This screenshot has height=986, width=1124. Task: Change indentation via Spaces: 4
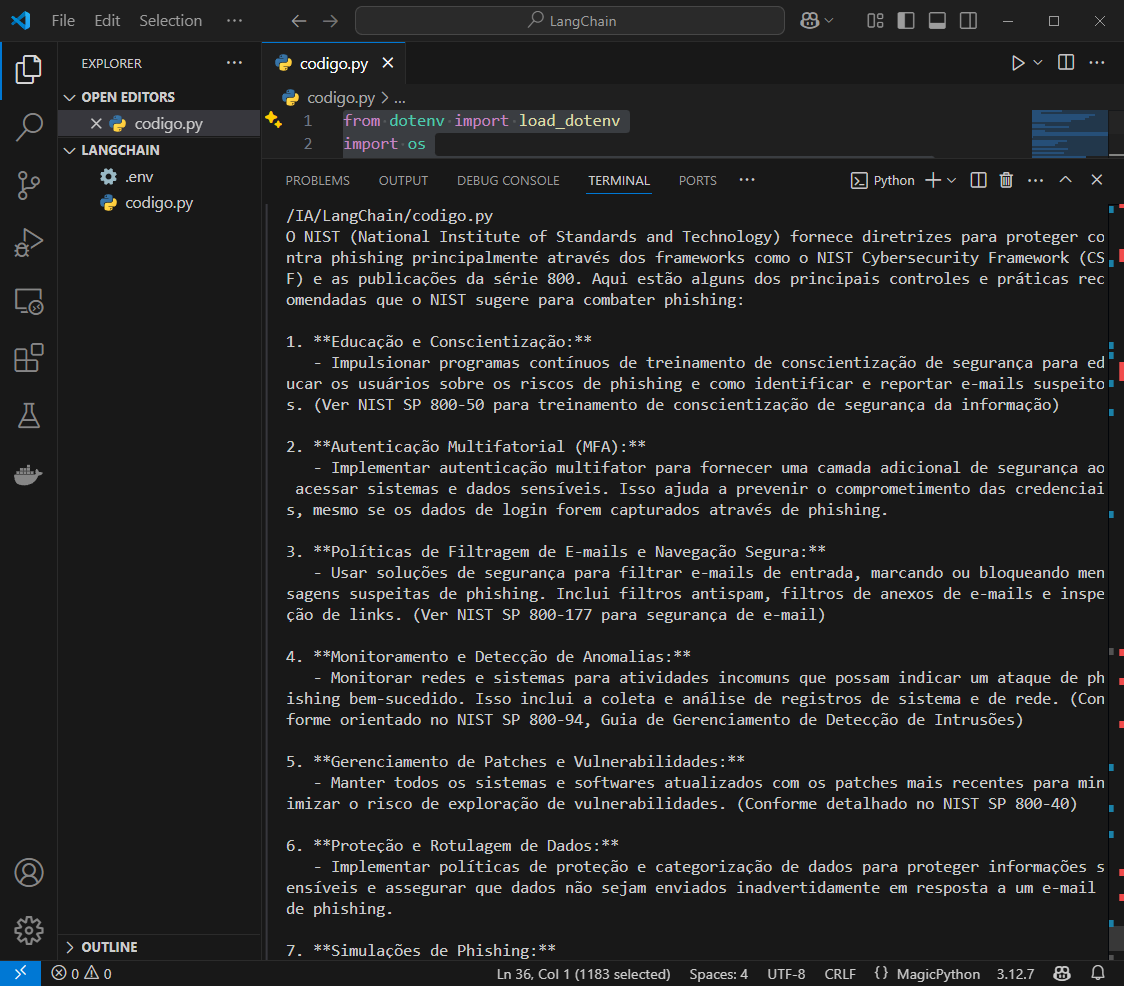718,974
